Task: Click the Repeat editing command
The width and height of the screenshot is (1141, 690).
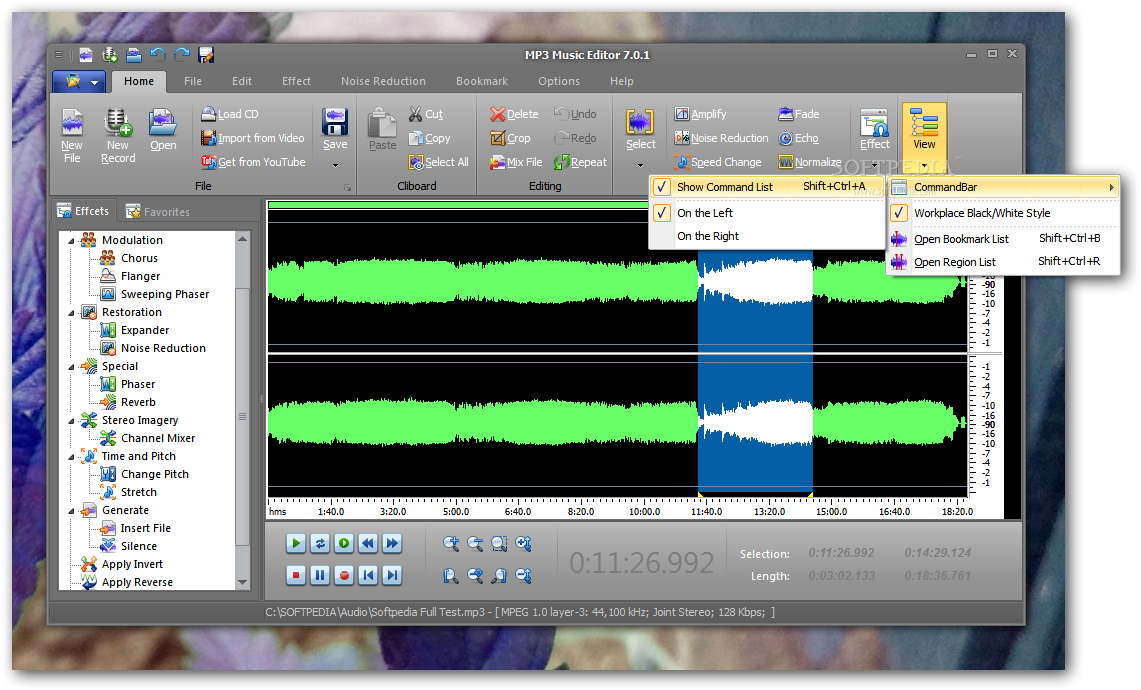Action: [x=581, y=162]
